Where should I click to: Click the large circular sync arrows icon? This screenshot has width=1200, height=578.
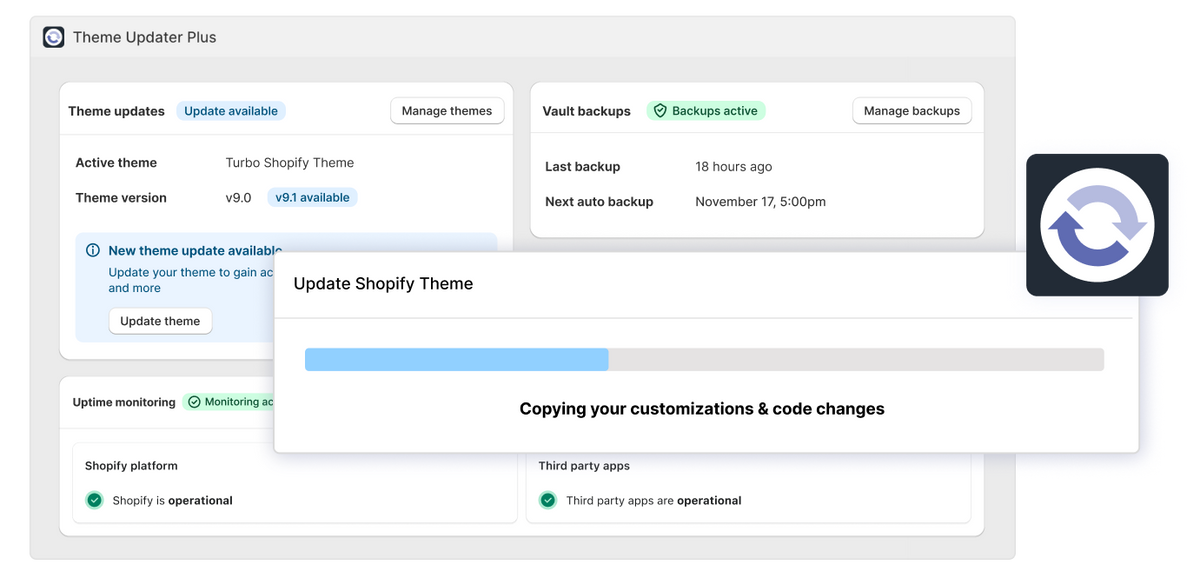click(1097, 224)
